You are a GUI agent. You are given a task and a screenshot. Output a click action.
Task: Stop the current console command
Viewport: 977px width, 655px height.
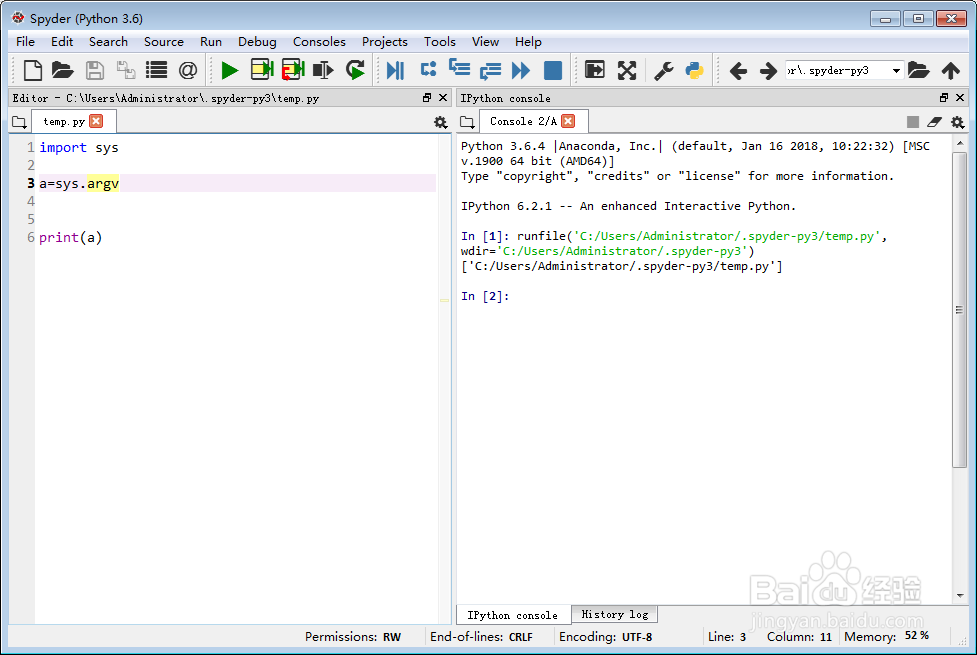[913, 122]
